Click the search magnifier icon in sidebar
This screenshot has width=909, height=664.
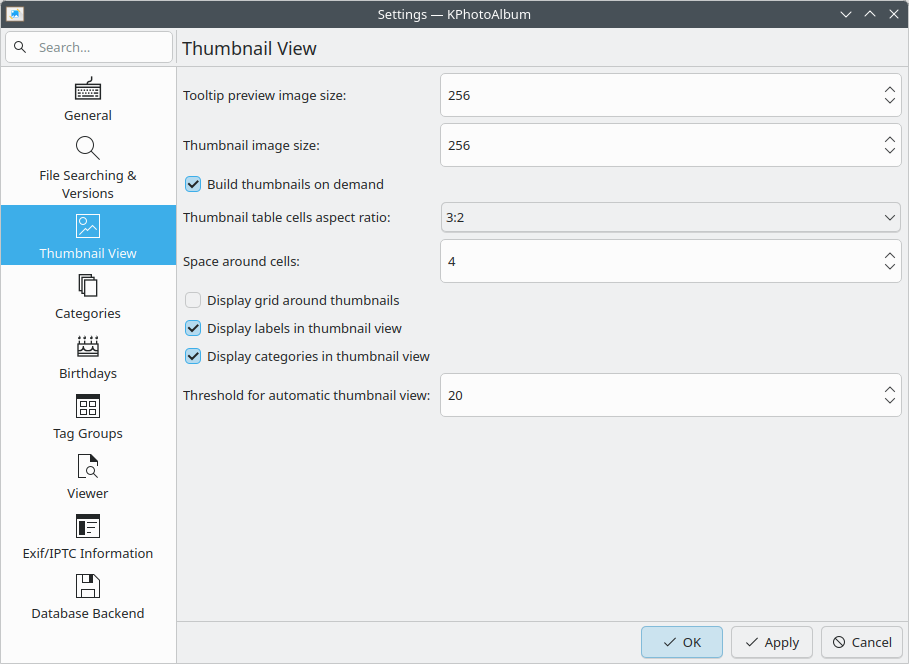[20, 47]
